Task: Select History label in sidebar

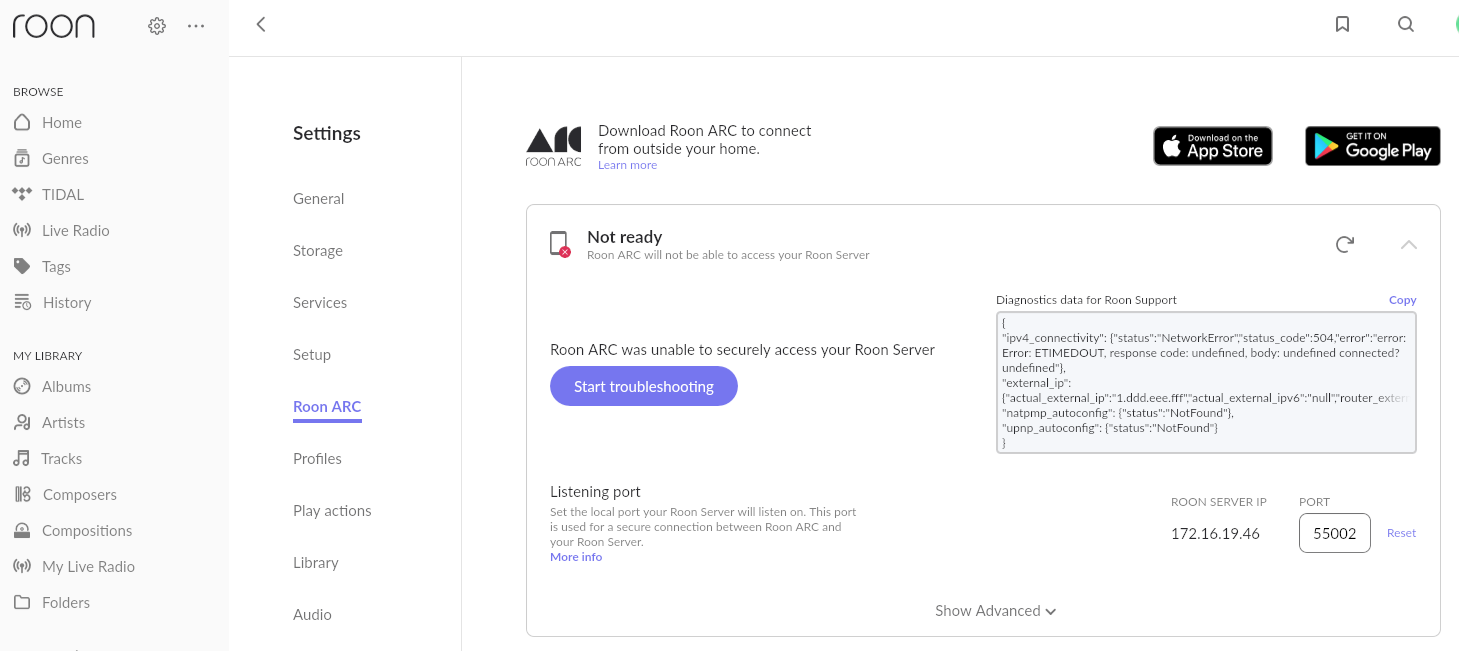Action: [x=67, y=302]
